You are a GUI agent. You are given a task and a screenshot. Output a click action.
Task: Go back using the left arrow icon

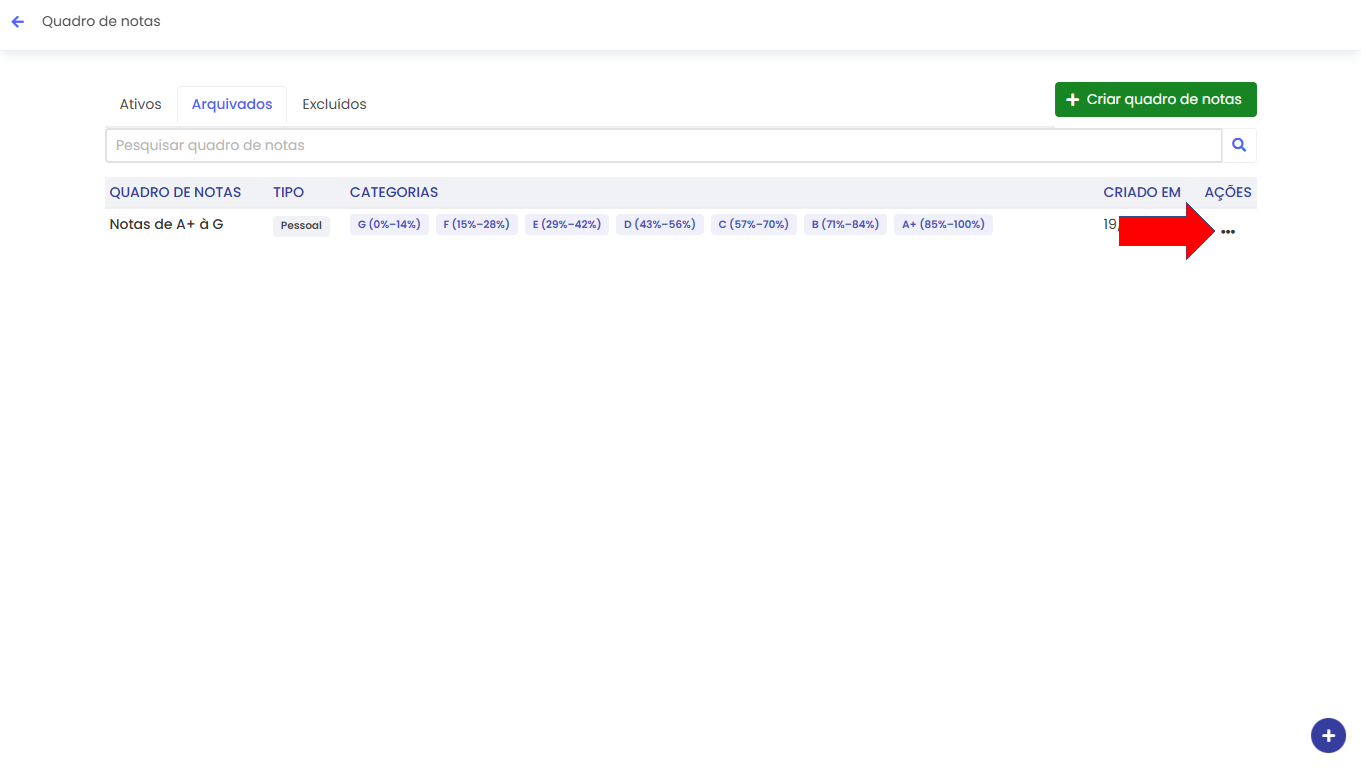[x=17, y=21]
